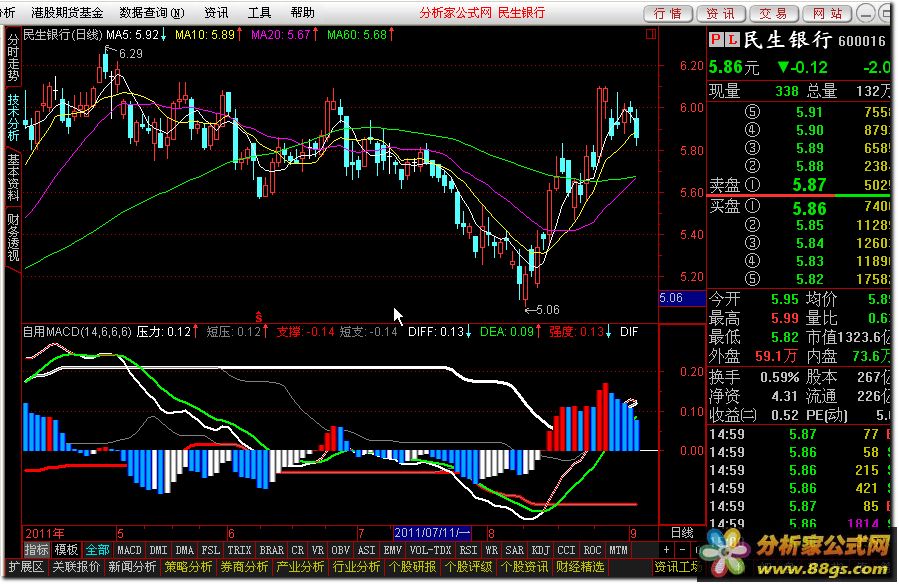Select the OBV indicator

[x=341, y=550]
